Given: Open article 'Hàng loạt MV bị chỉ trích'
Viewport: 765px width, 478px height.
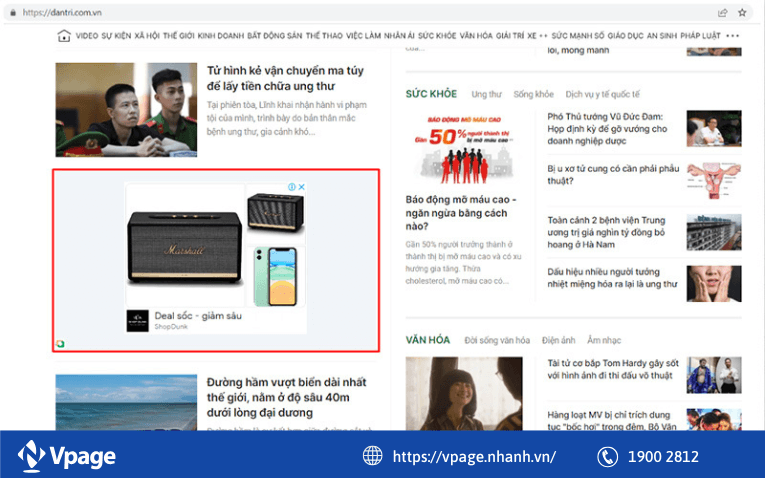Looking at the screenshot, I should click(612, 420).
